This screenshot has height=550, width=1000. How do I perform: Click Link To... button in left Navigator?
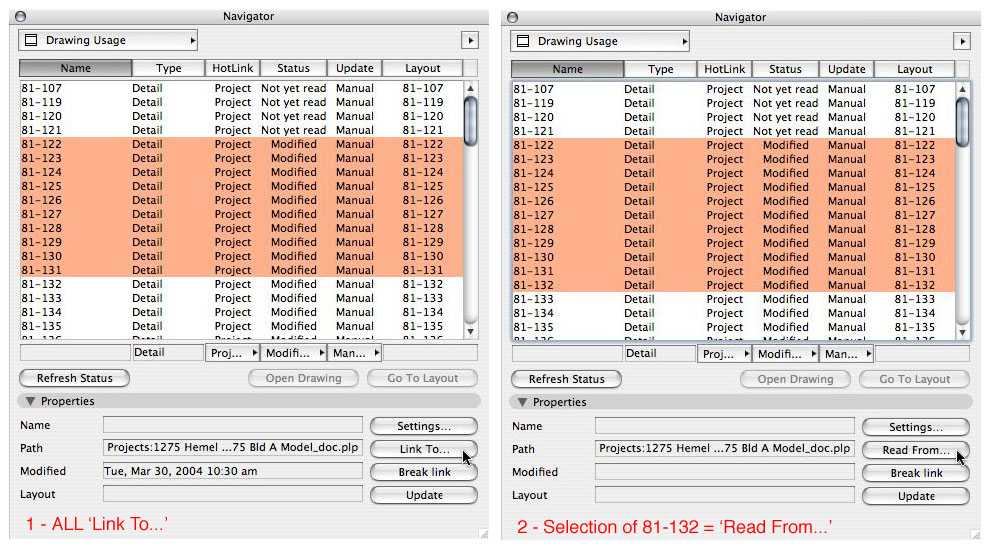point(424,449)
